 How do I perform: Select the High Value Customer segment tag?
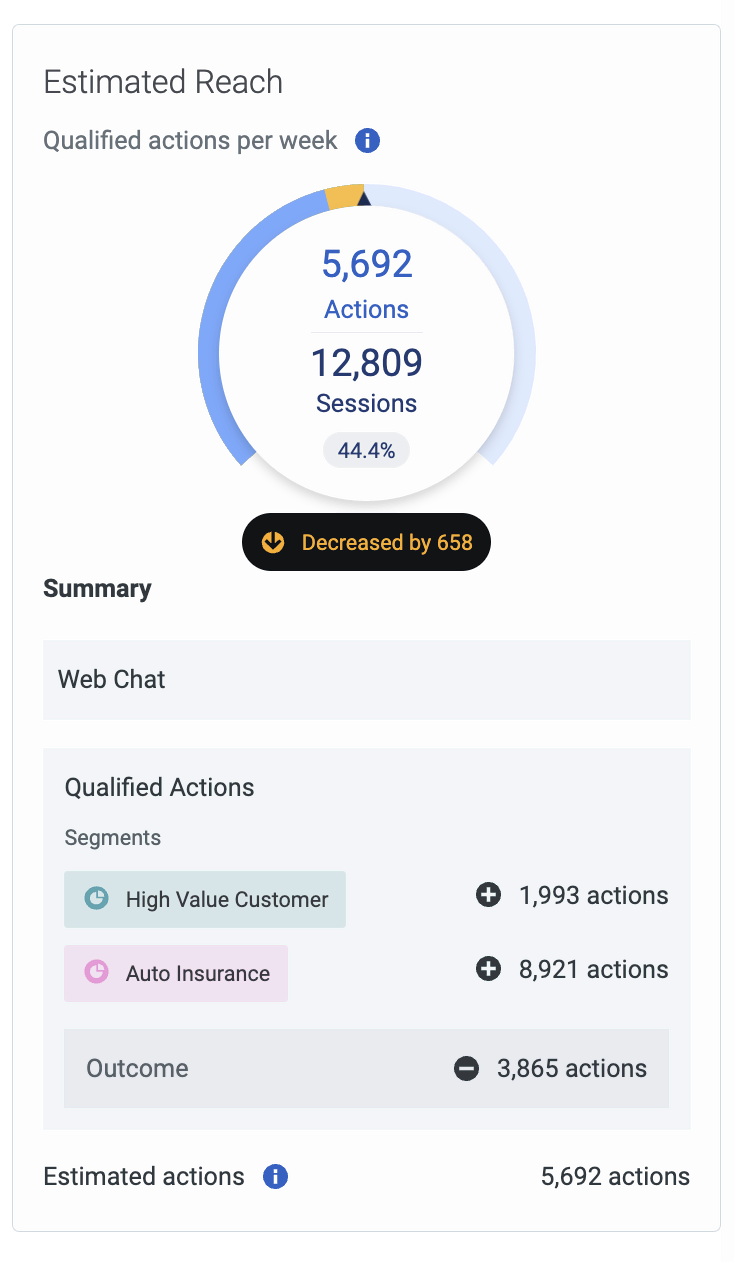[x=205, y=899]
